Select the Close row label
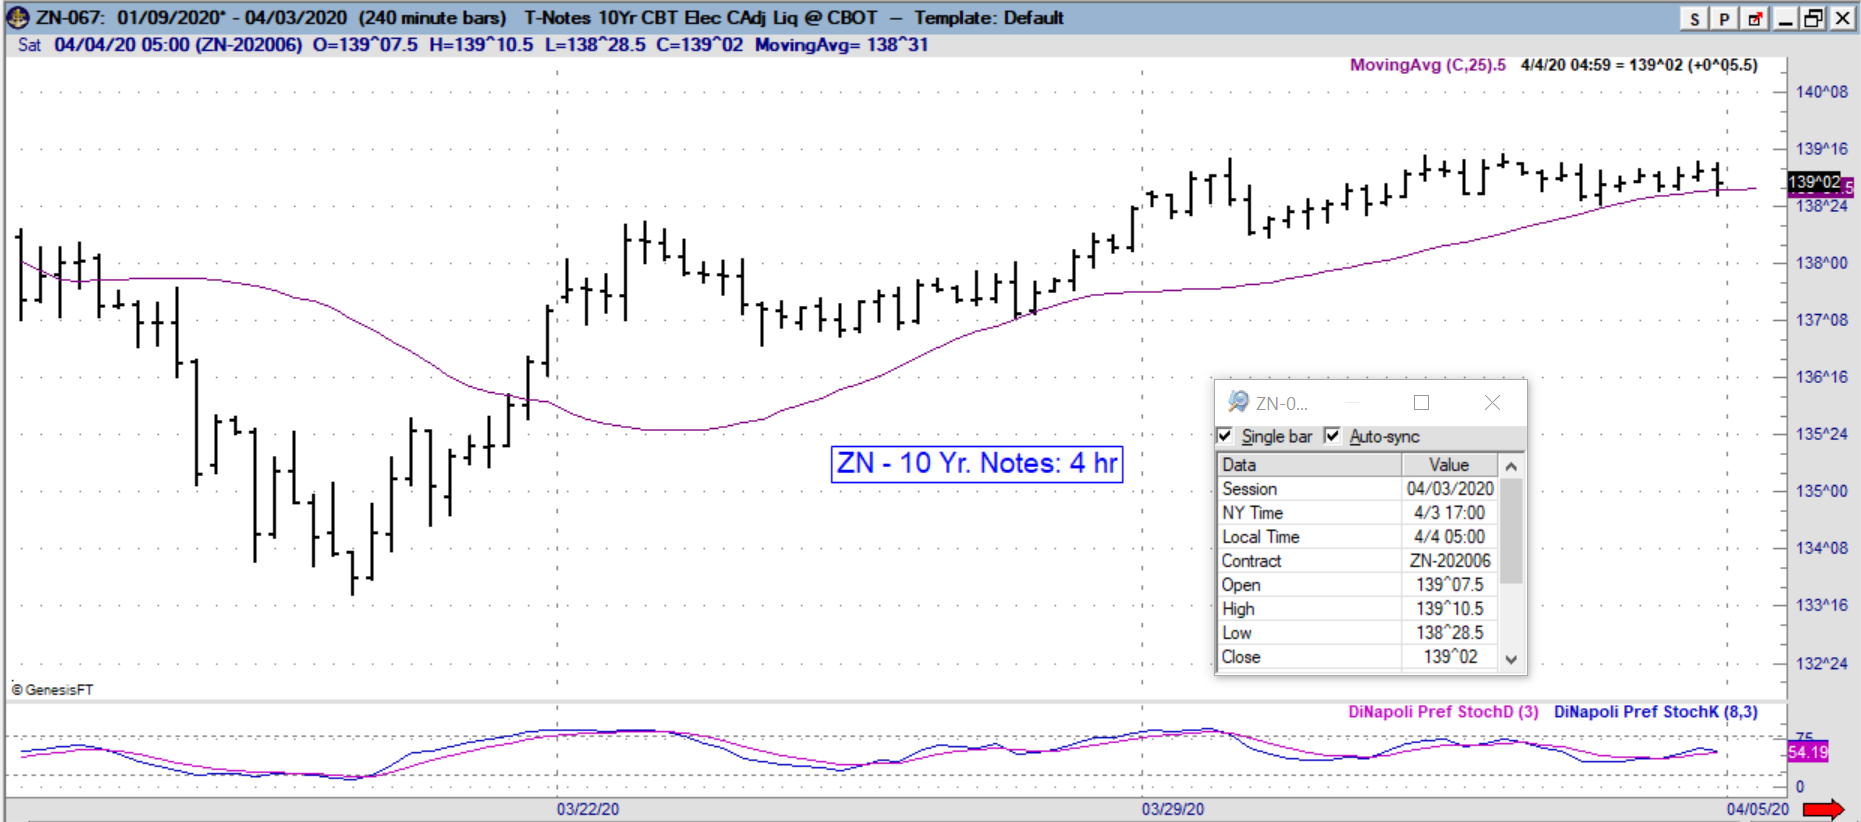Screen dimensions: 1861x822 [1241, 657]
